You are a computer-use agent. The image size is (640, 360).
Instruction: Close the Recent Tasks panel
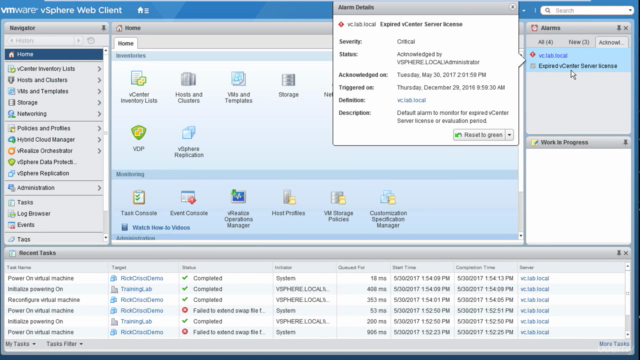(x=626, y=253)
